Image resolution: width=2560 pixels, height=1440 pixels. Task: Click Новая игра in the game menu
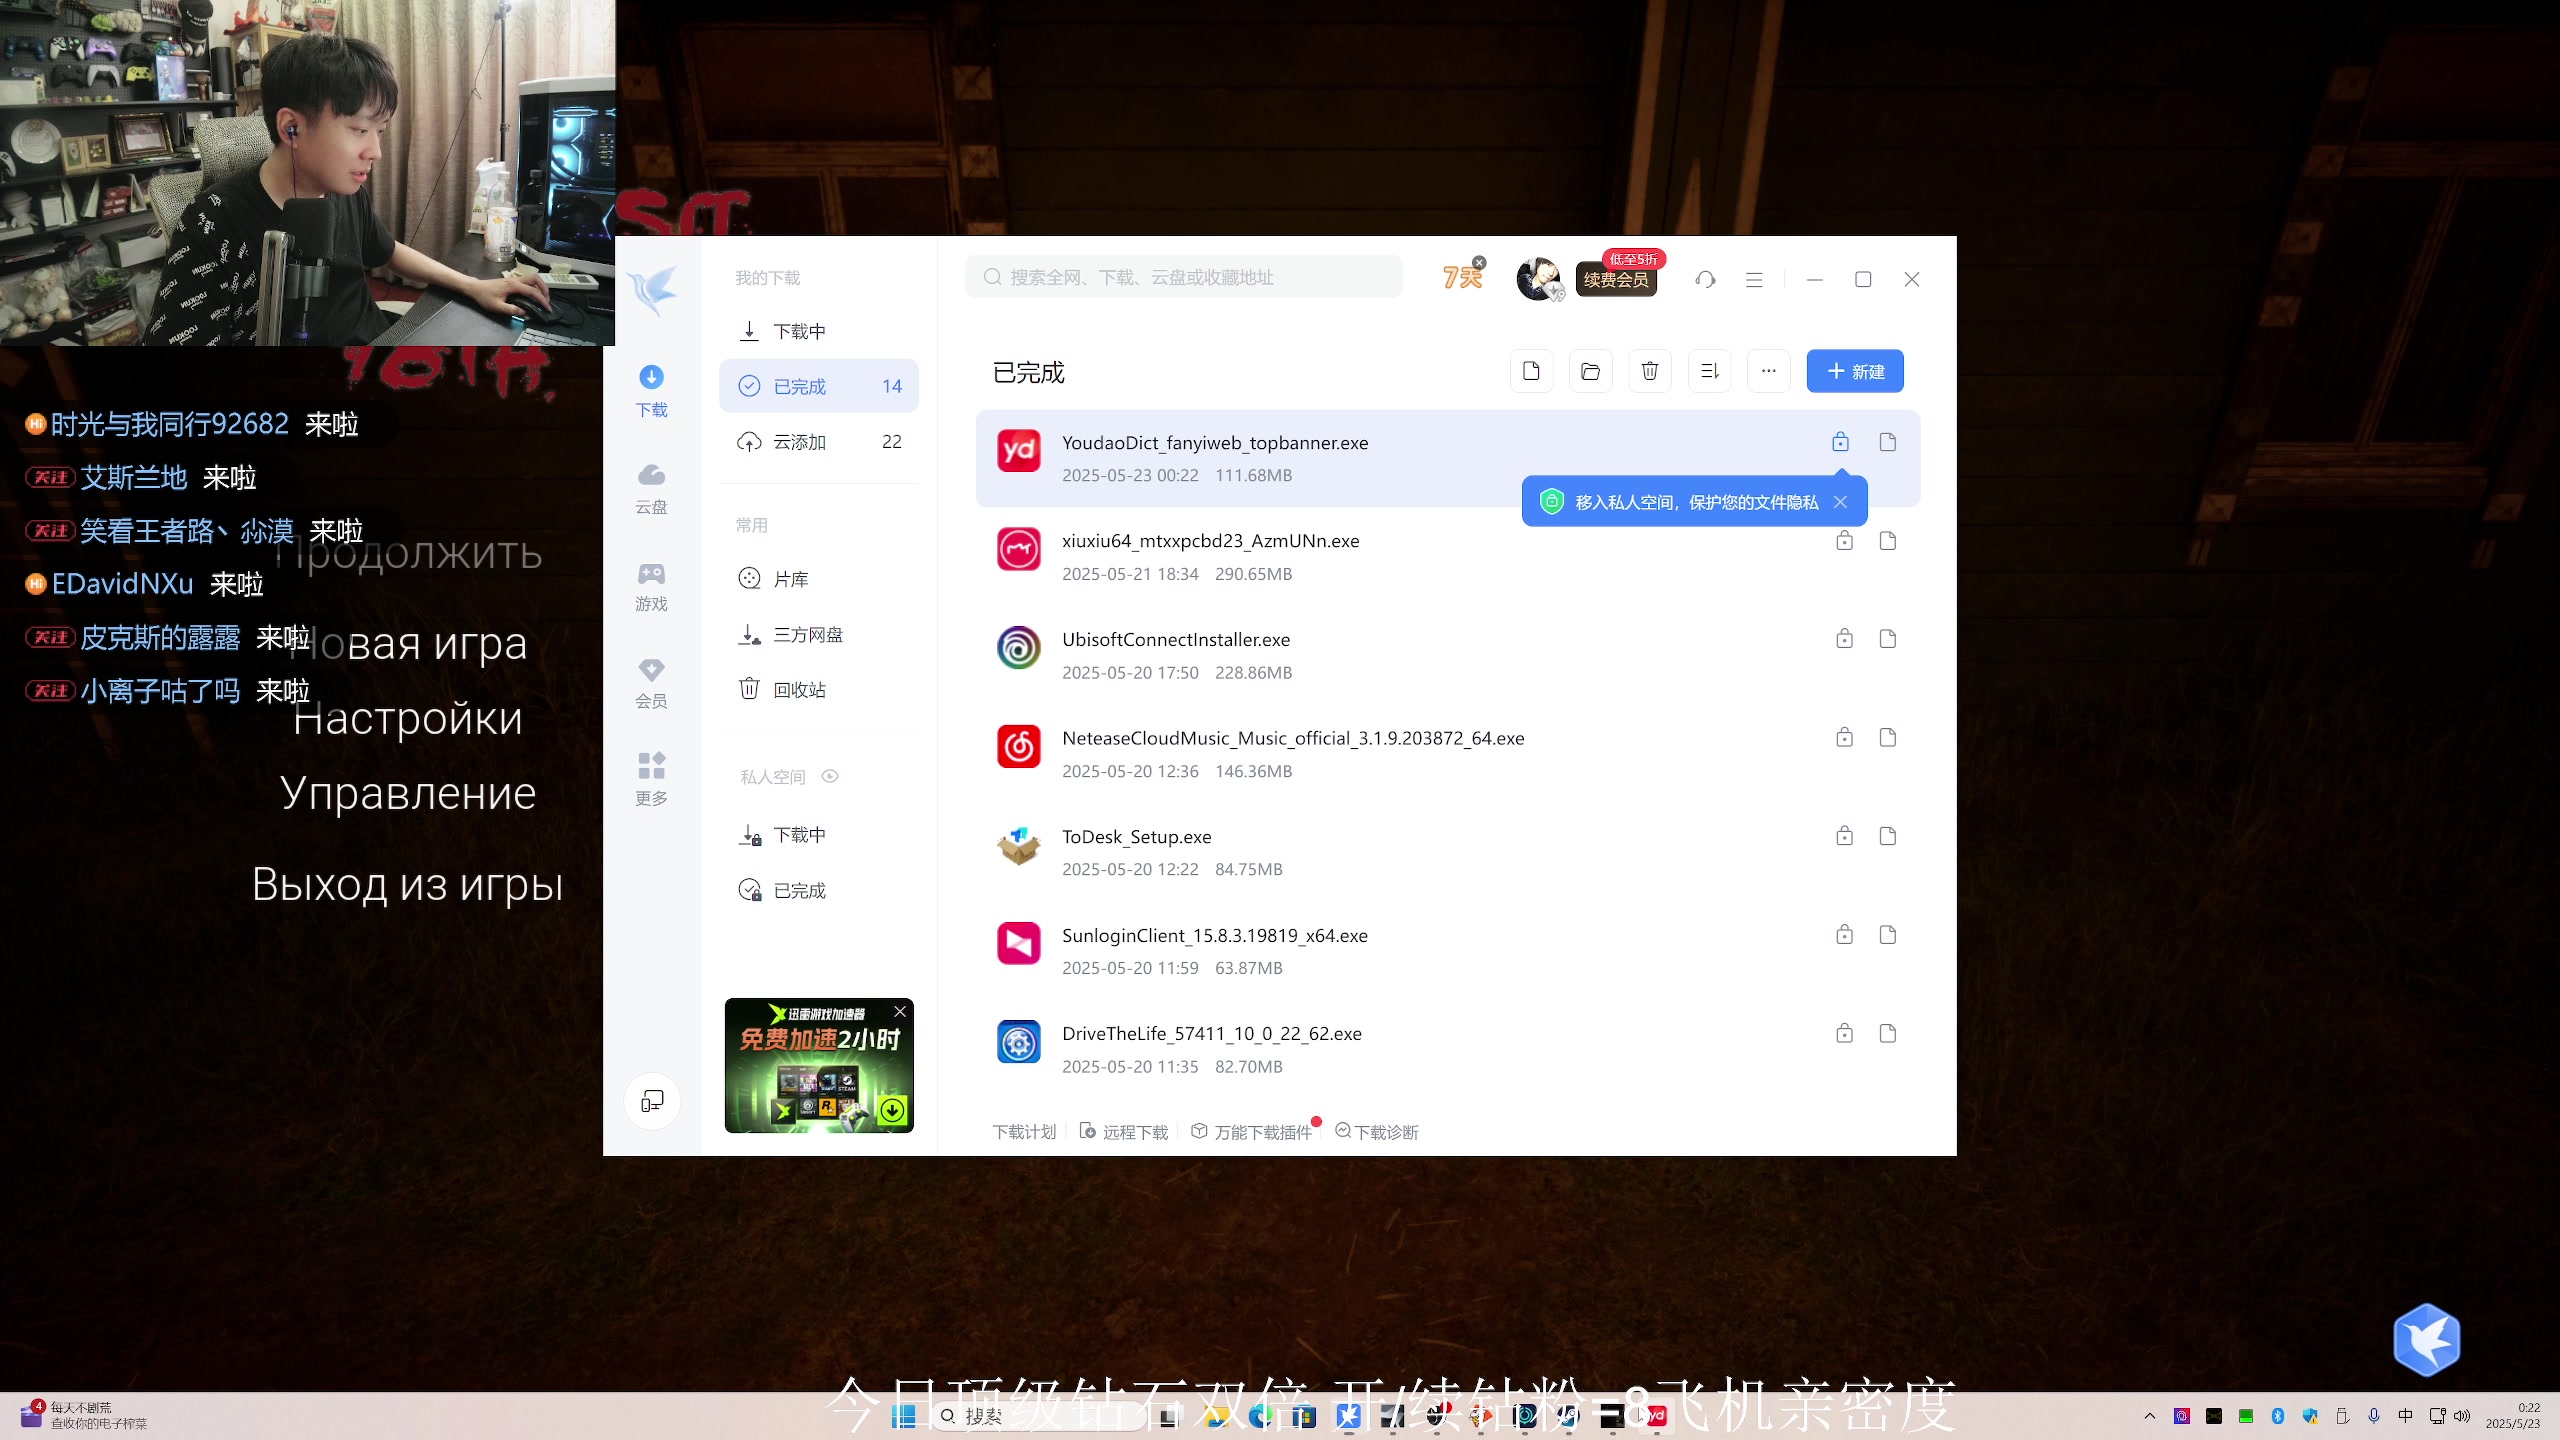[x=409, y=644]
